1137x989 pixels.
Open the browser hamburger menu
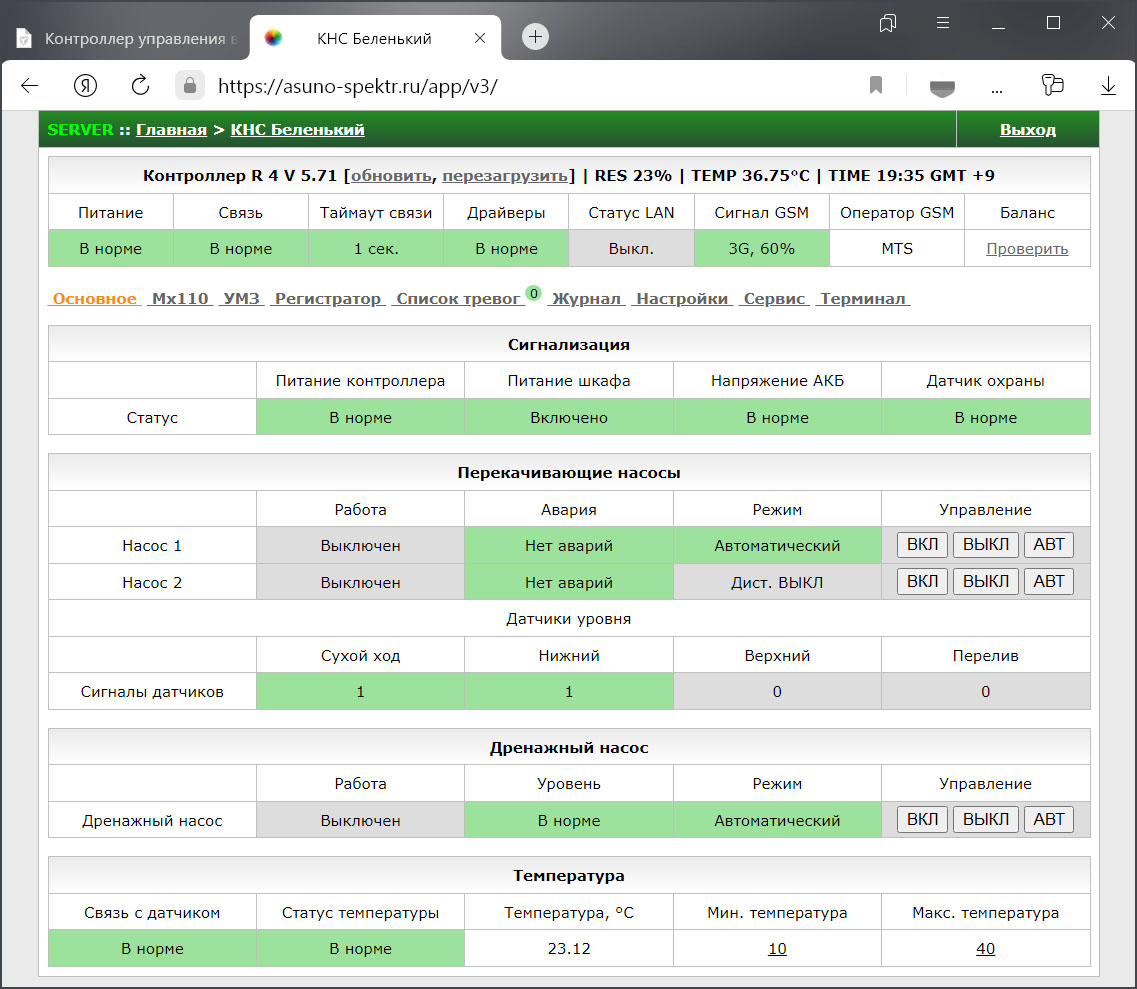point(943,22)
